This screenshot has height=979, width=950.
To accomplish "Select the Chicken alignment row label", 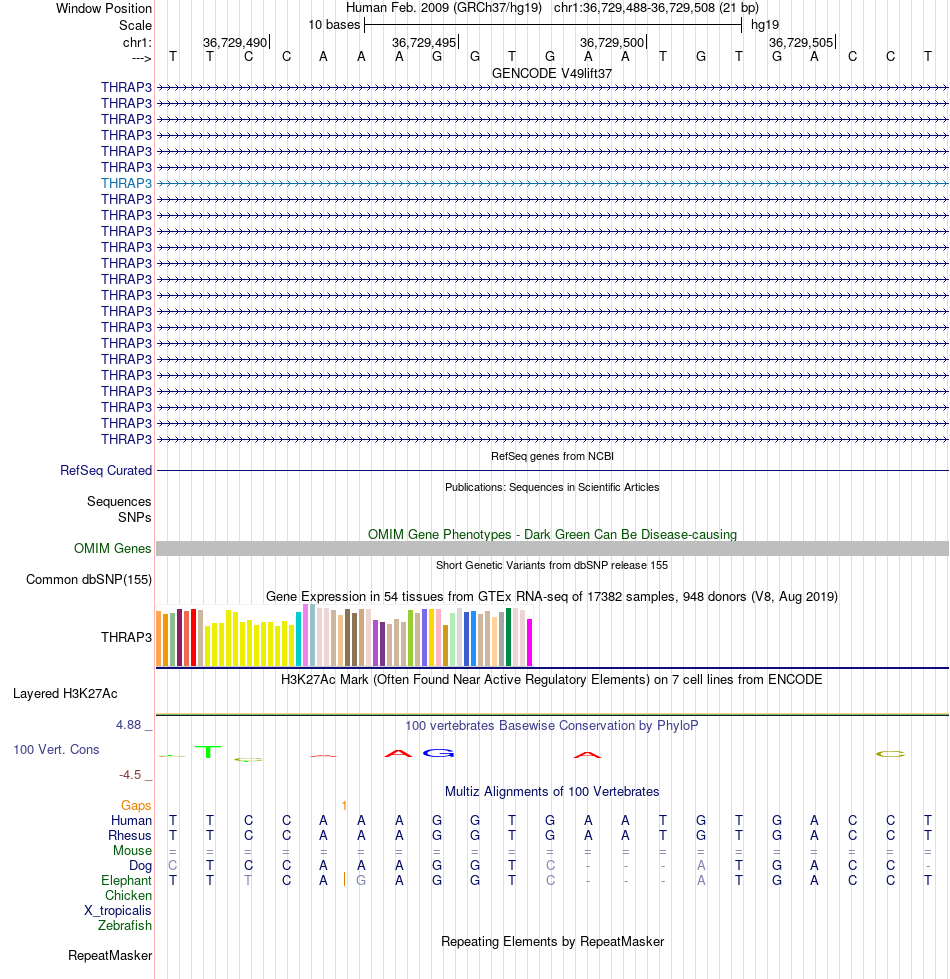I will pos(128,895).
